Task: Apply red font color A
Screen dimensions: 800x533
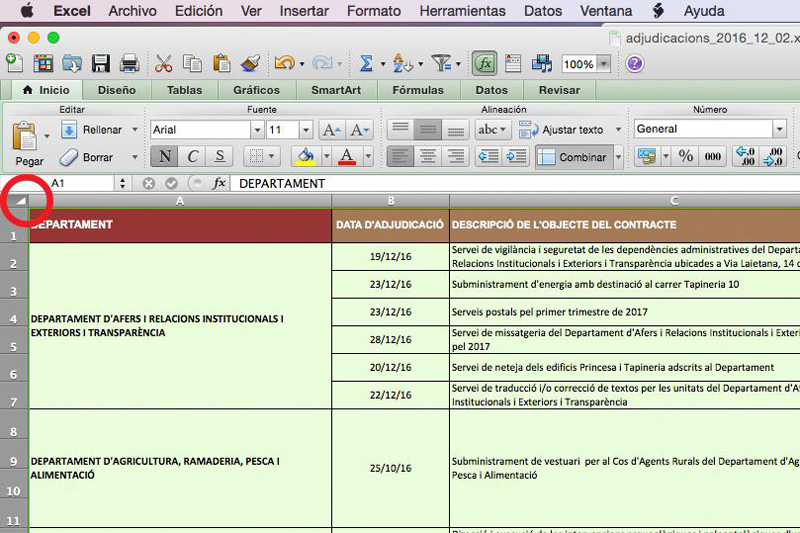Action: (347, 156)
